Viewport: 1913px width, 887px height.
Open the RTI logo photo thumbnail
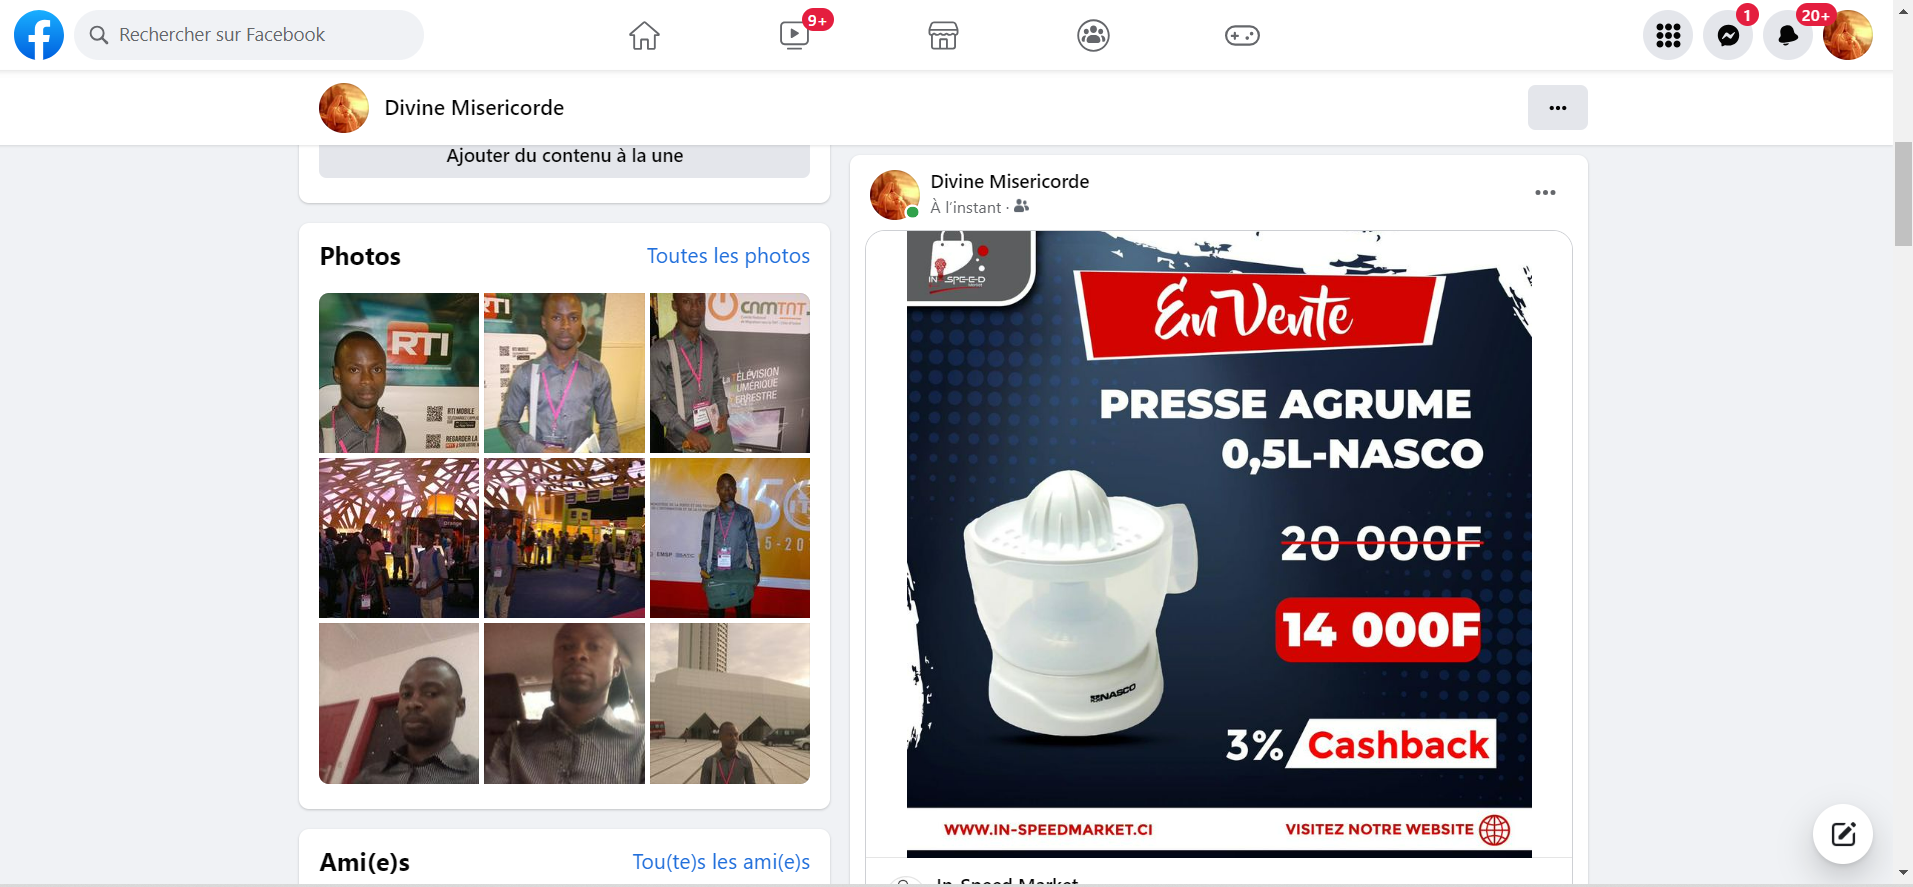399,373
